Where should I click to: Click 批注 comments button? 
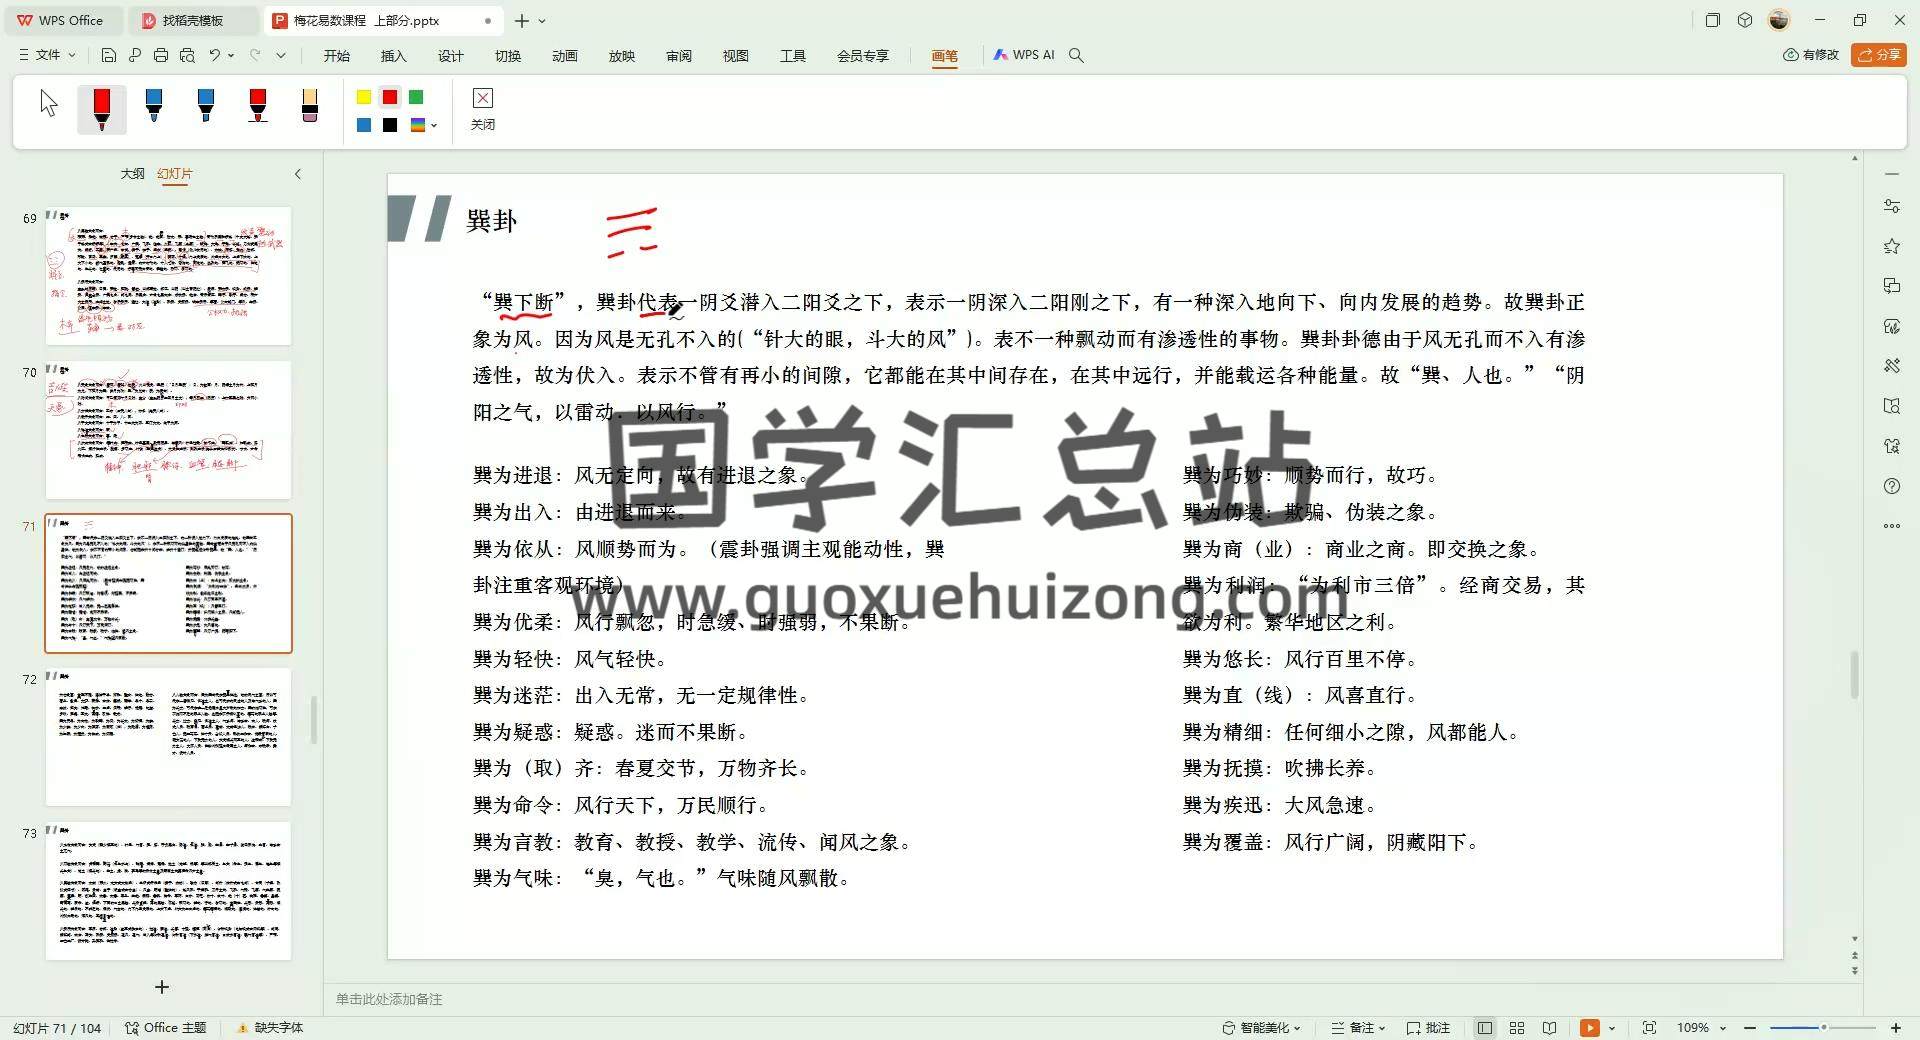click(1429, 1028)
